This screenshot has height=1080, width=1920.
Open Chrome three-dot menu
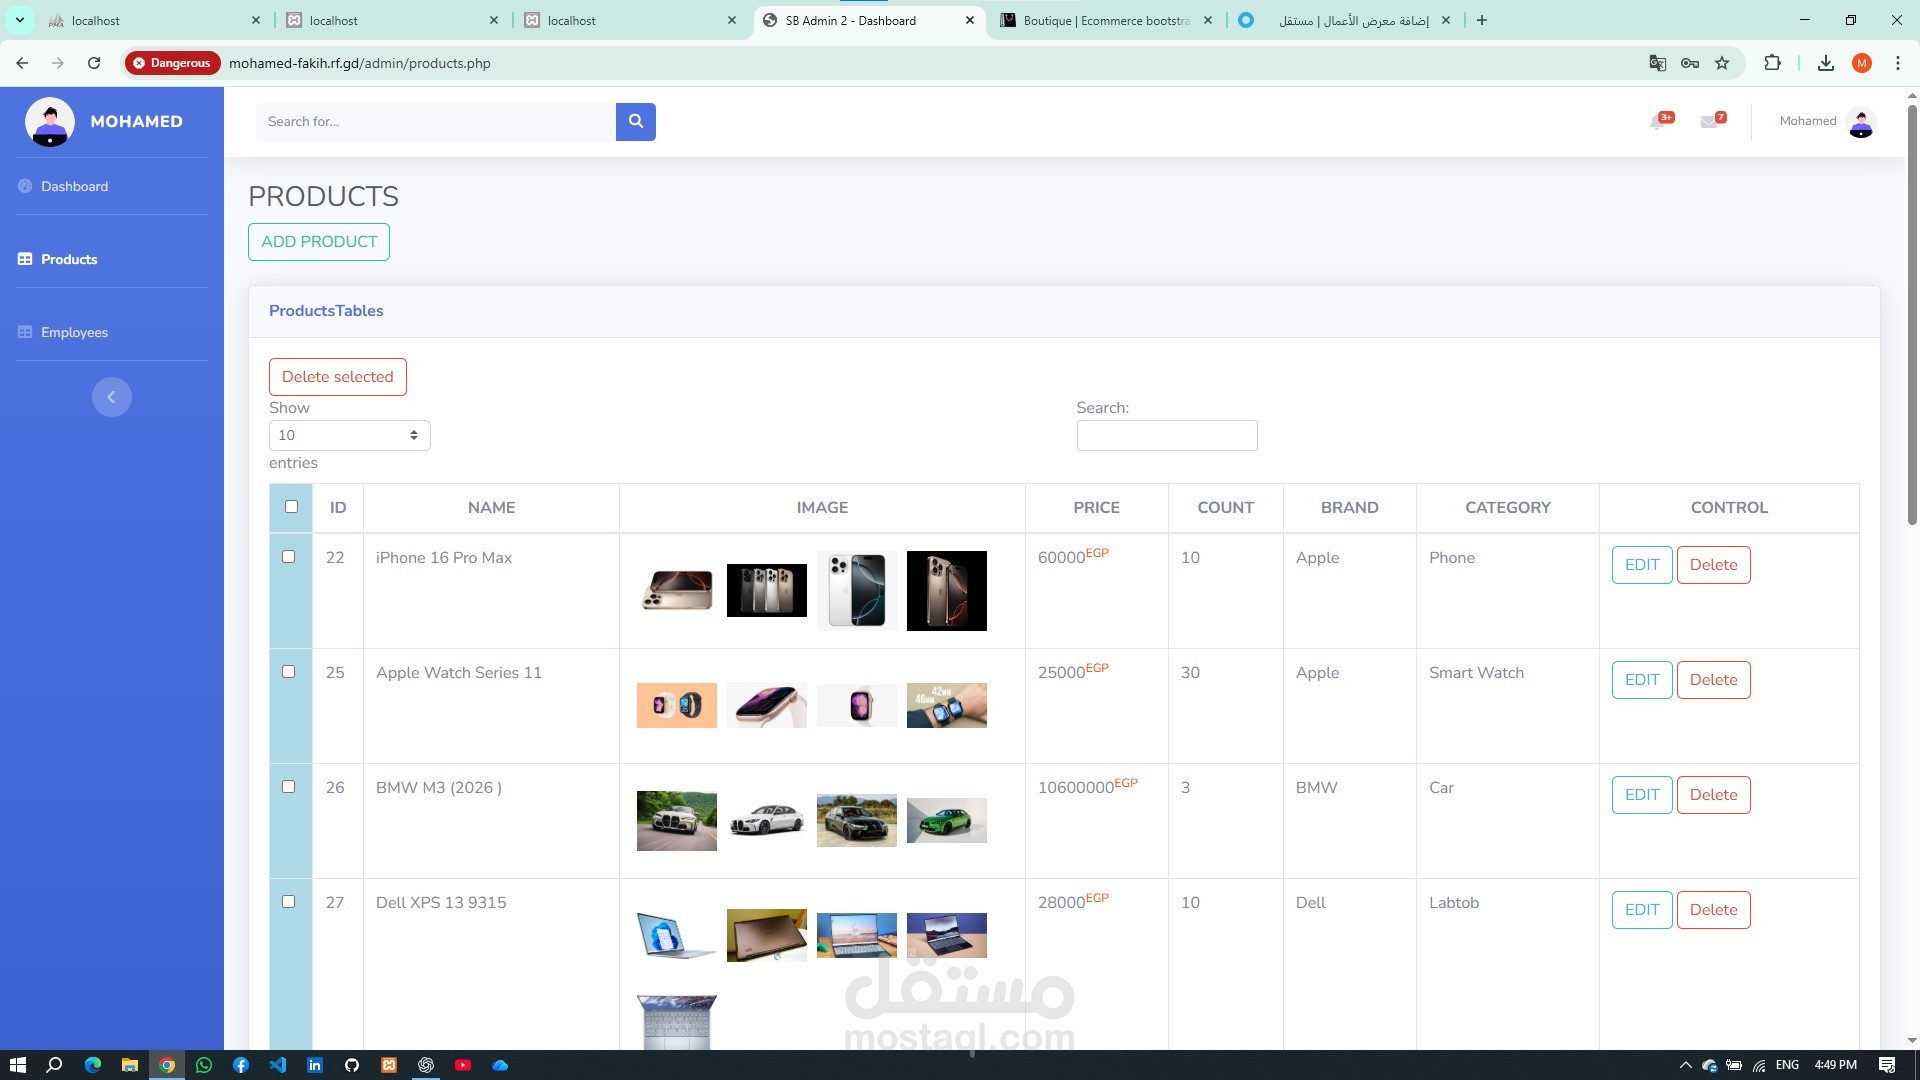pyautogui.click(x=1898, y=63)
